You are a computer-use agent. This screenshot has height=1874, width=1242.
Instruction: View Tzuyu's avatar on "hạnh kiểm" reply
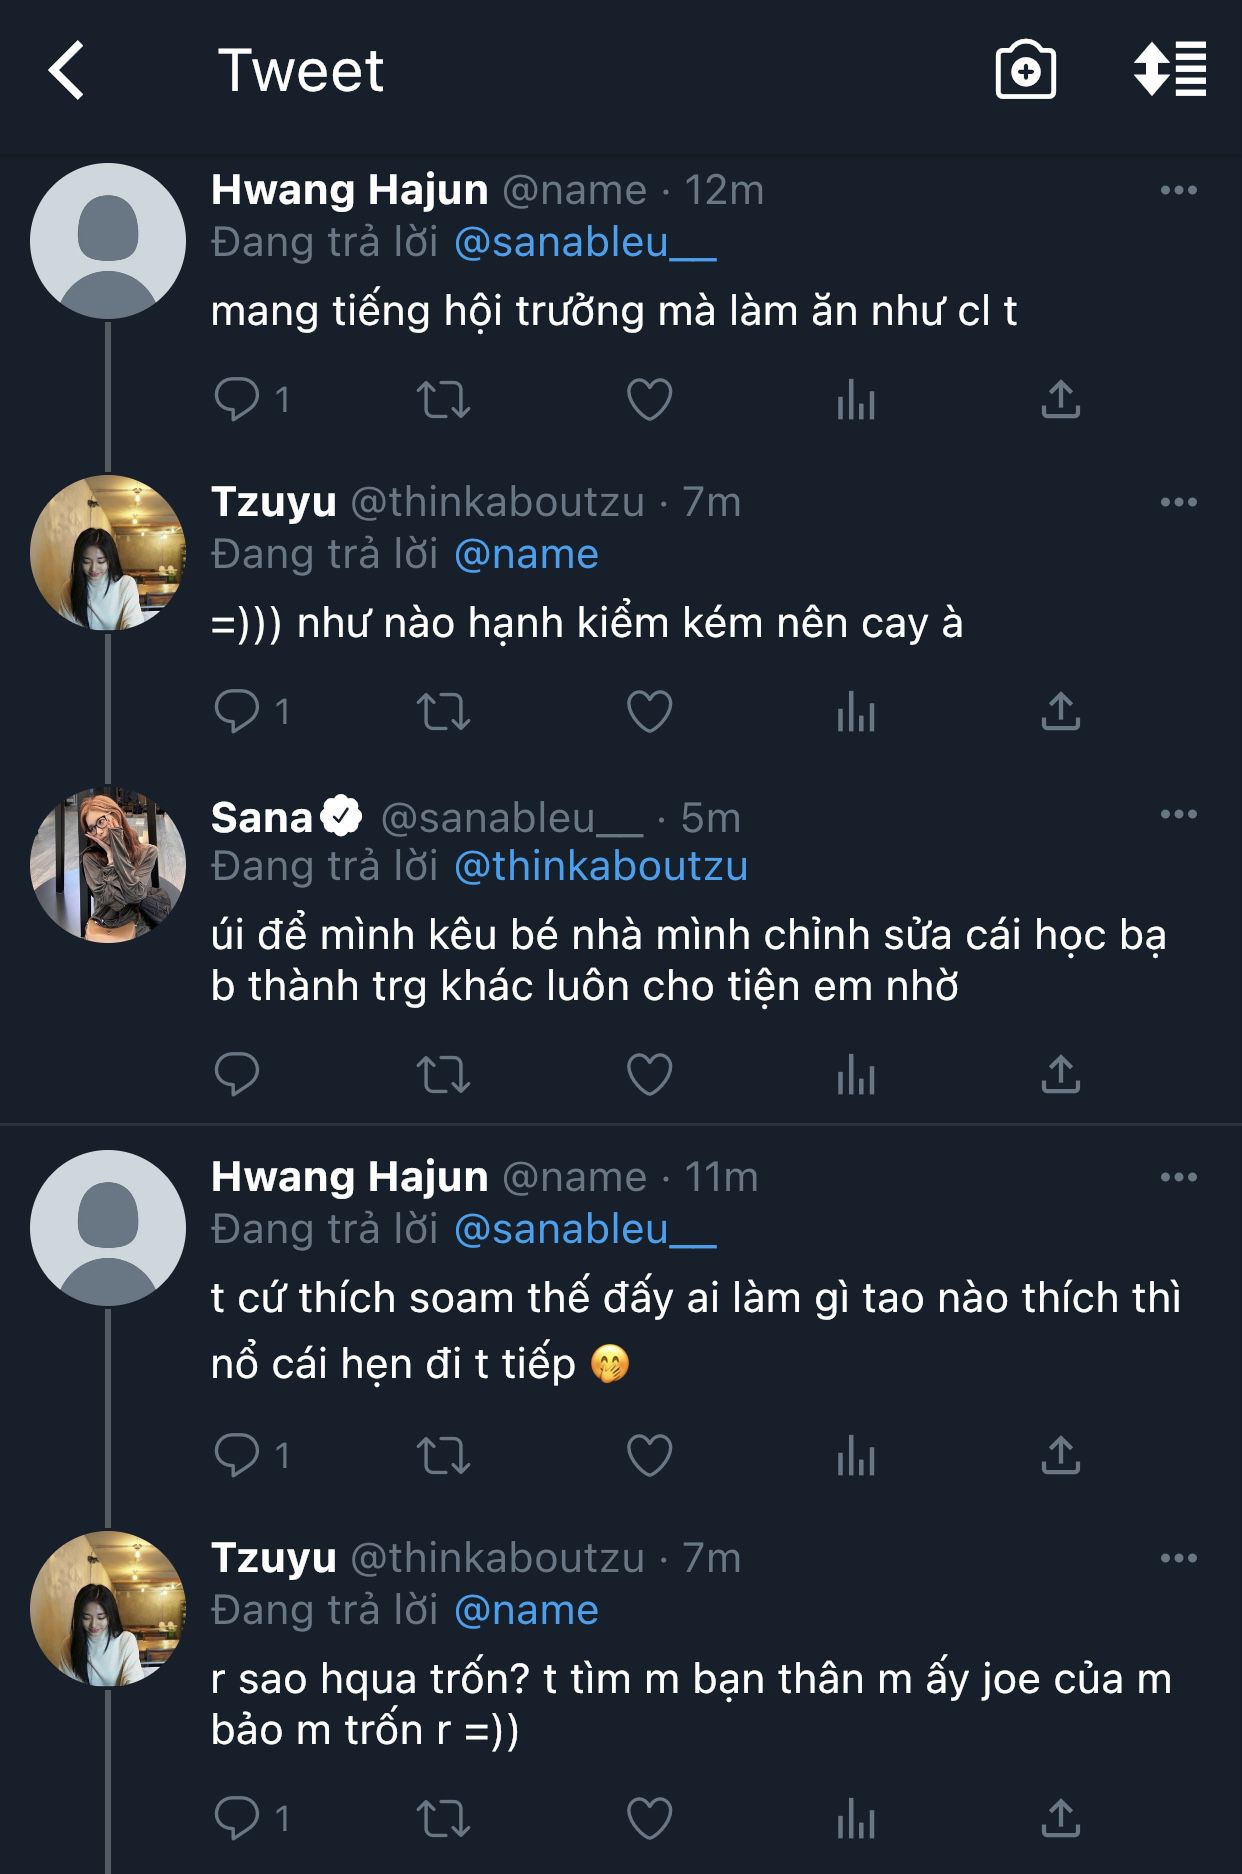coord(108,553)
